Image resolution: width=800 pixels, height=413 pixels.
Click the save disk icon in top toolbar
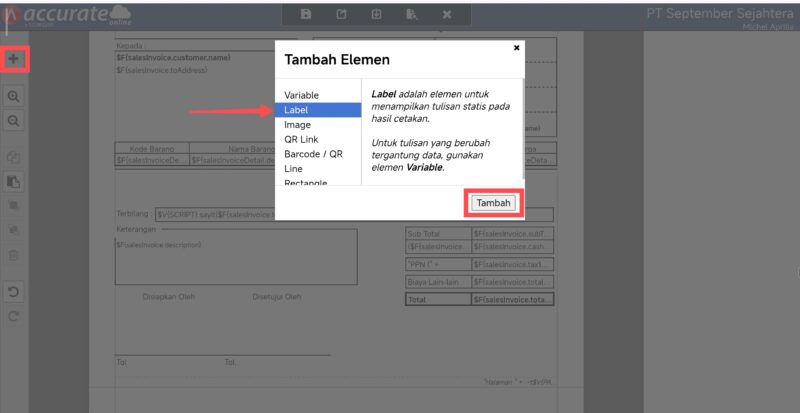(x=306, y=14)
